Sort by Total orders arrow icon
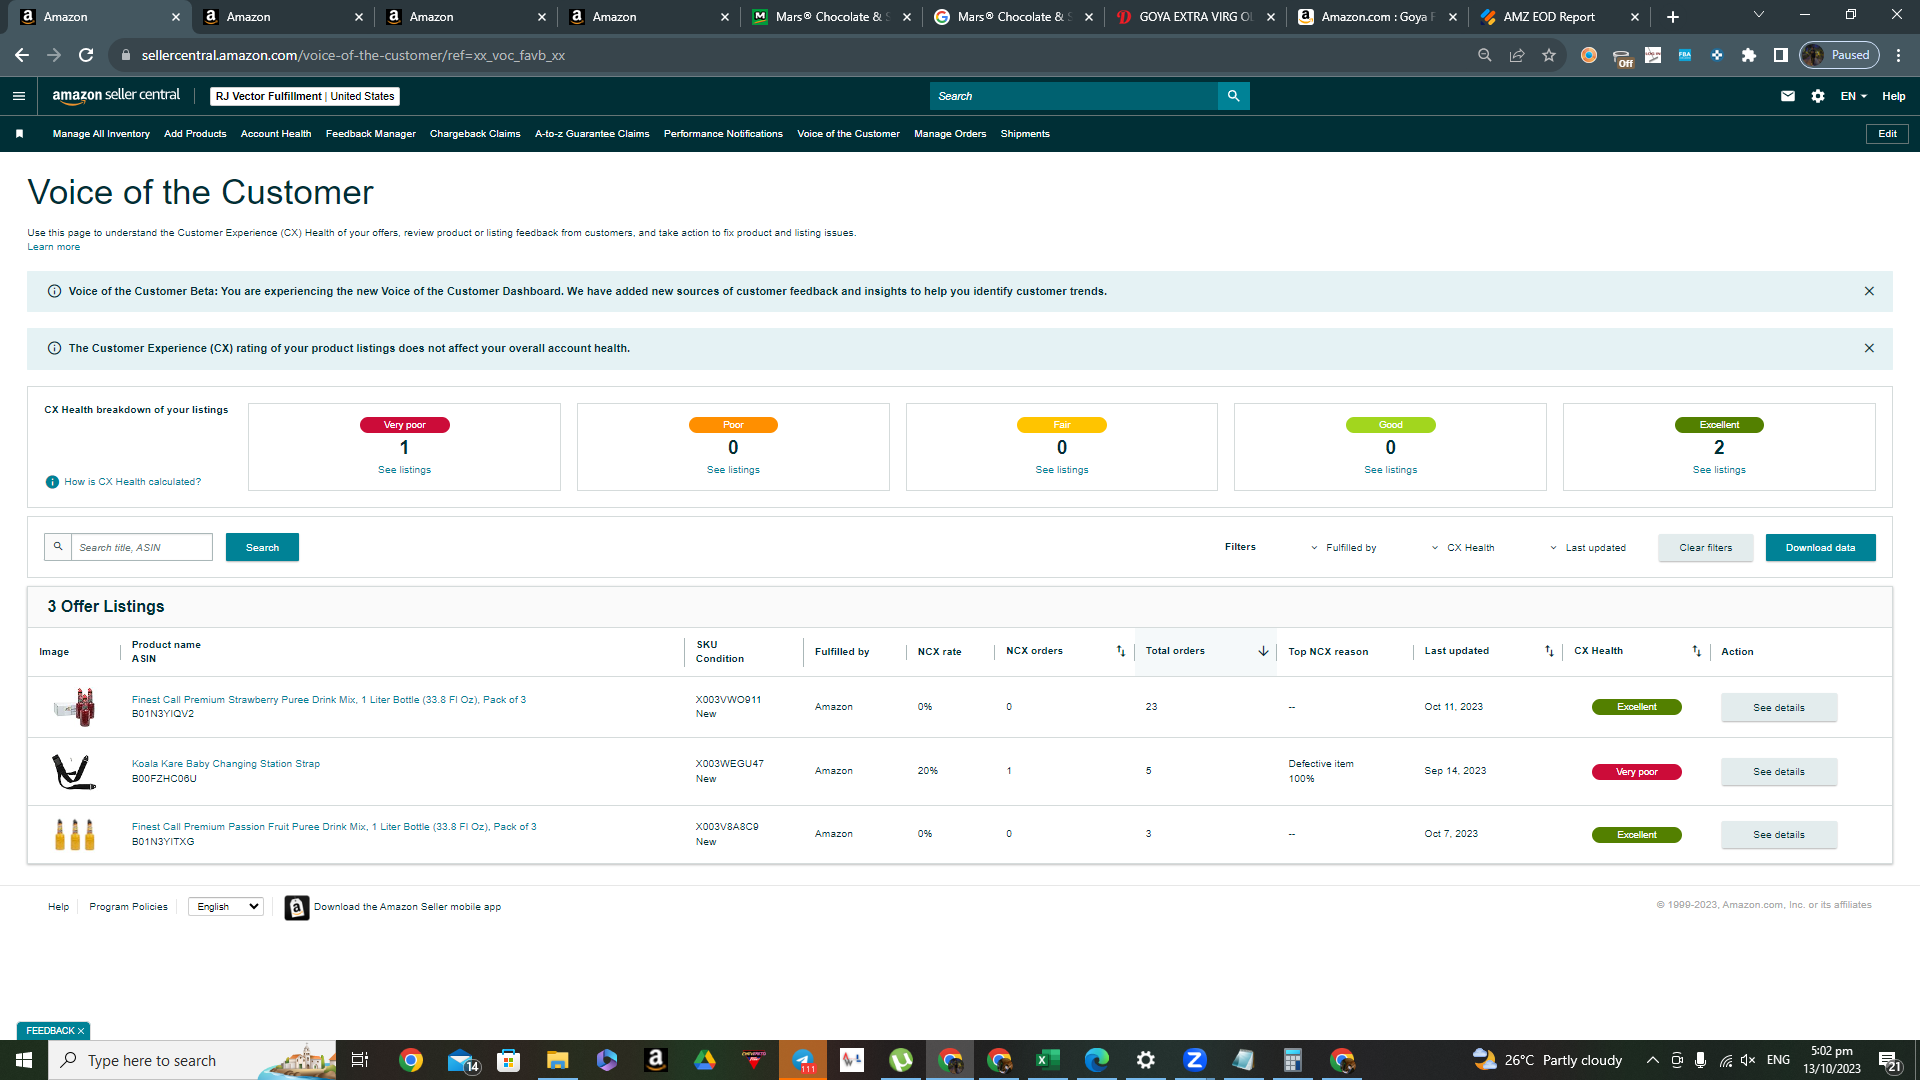The width and height of the screenshot is (1920, 1080). click(x=1263, y=651)
